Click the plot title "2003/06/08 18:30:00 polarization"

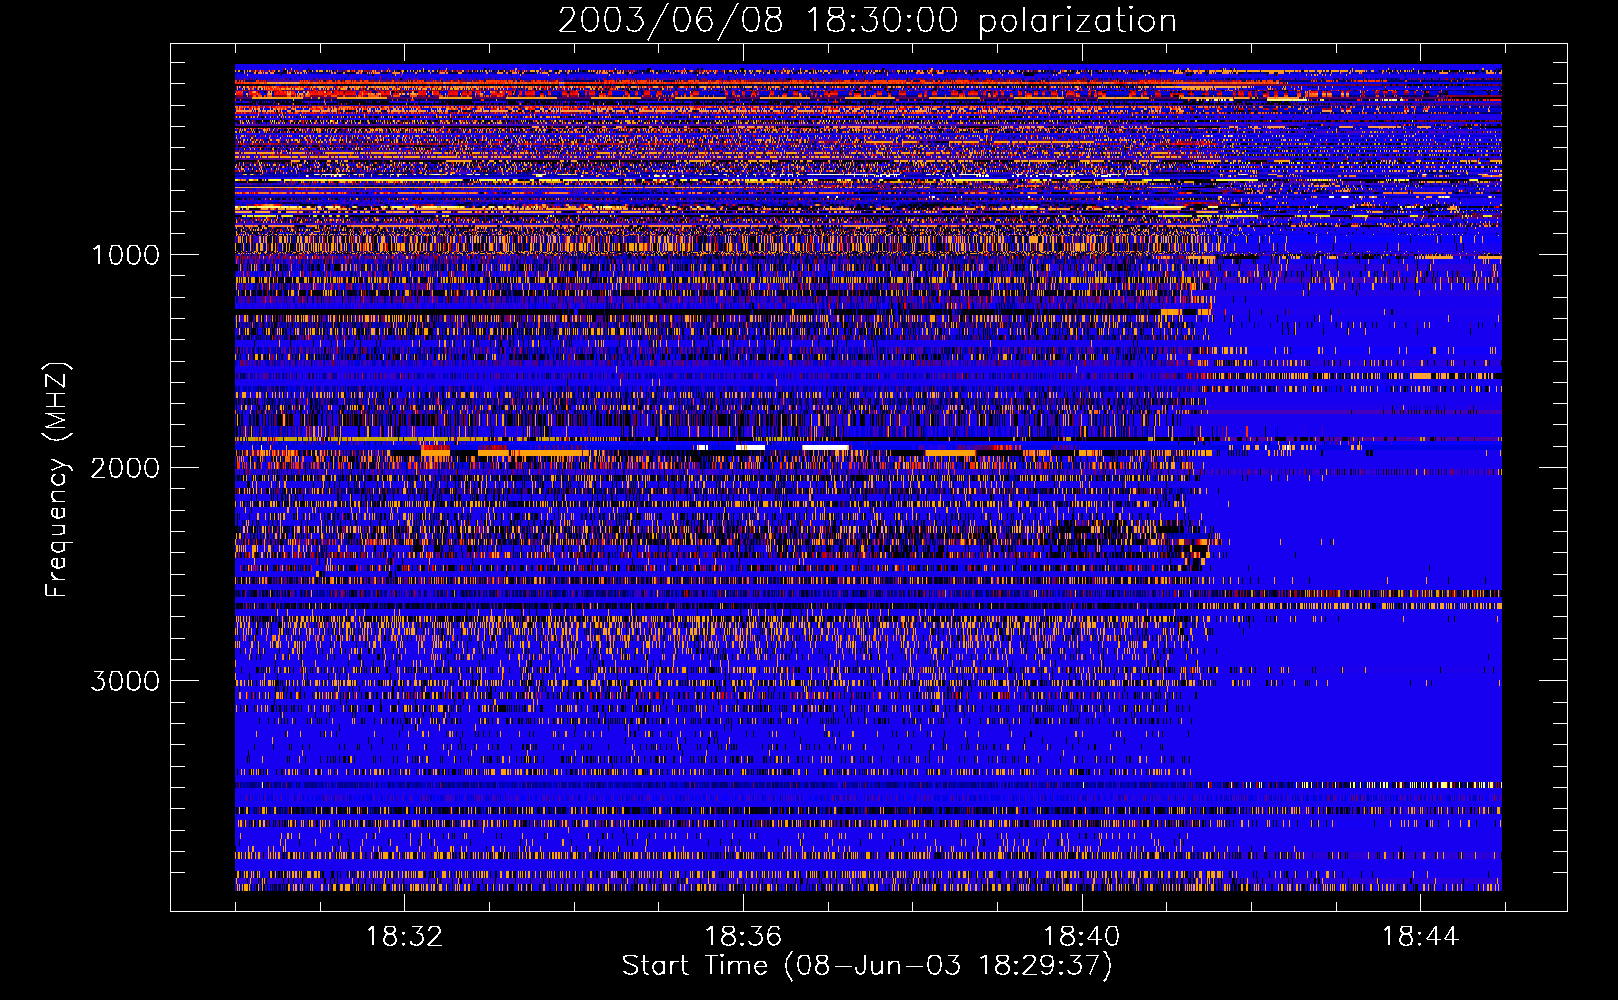pos(867,20)
